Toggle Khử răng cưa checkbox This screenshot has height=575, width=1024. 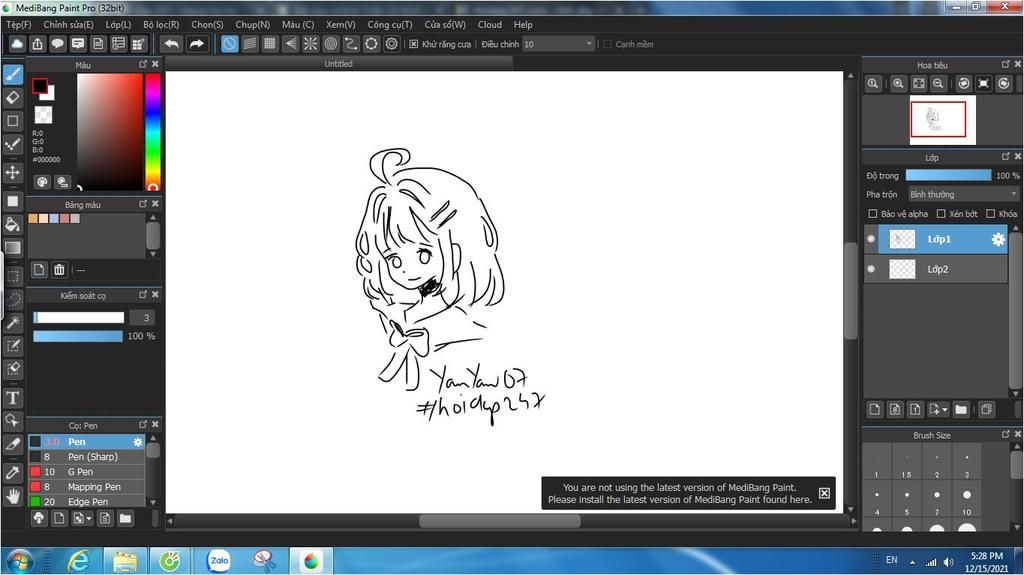413,44
